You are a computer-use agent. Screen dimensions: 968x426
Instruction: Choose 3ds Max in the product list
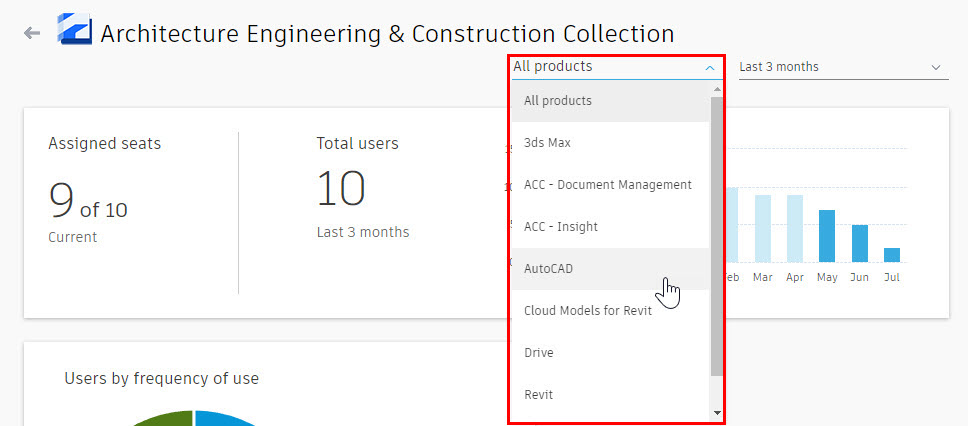(610, 143)
